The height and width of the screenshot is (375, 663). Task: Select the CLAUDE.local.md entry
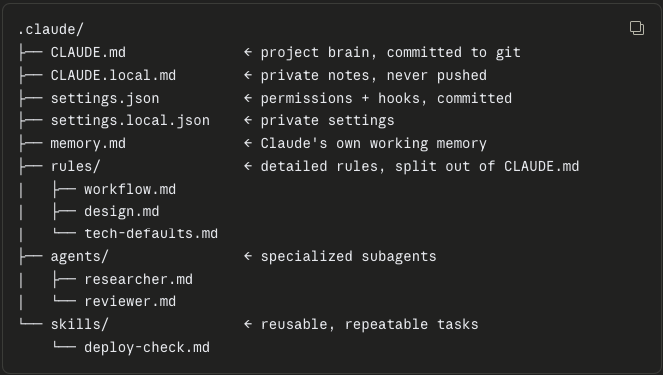(x=113, y=75)
